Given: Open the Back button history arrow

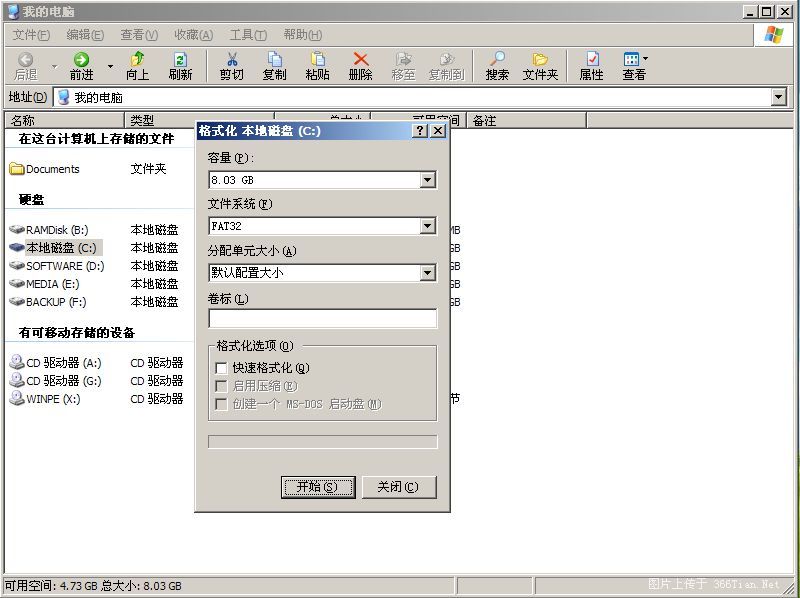Looking at the screenshot, I should pyautogui.click(x=55, y=66).
